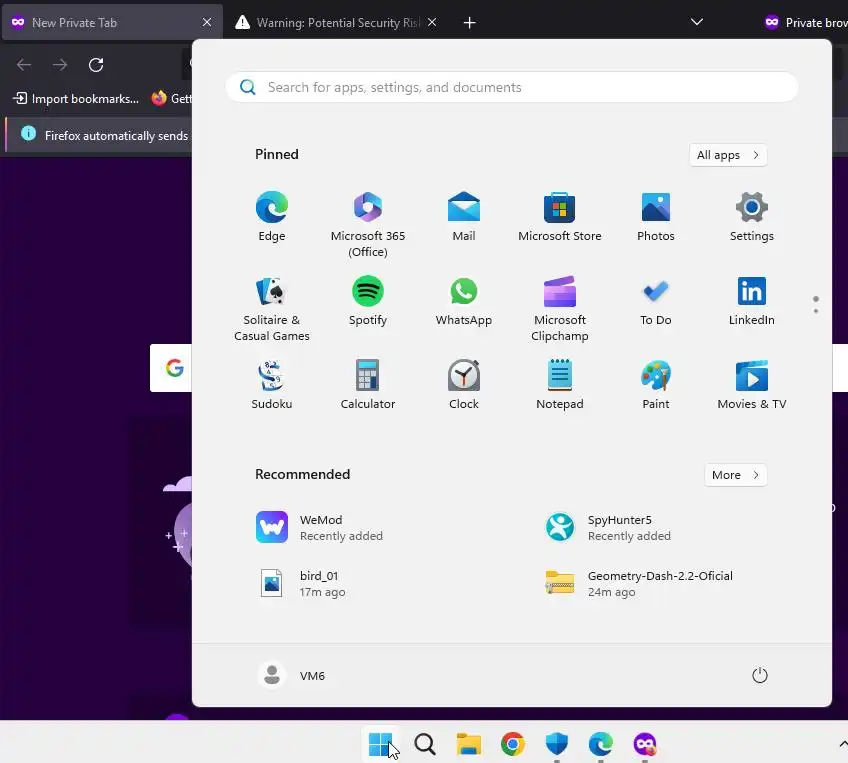Open Firefox list all tabs dropdown
This screenshot has width=848, height=763.
(697, 22)
